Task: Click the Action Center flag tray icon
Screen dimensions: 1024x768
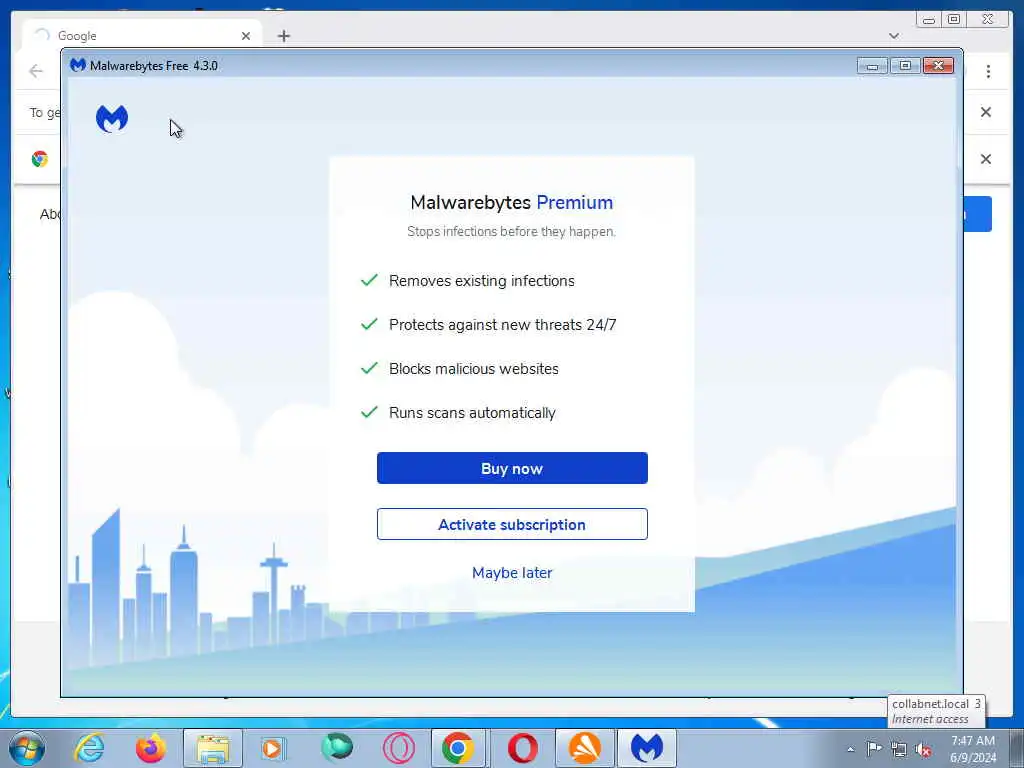Action: click(874, 748)
